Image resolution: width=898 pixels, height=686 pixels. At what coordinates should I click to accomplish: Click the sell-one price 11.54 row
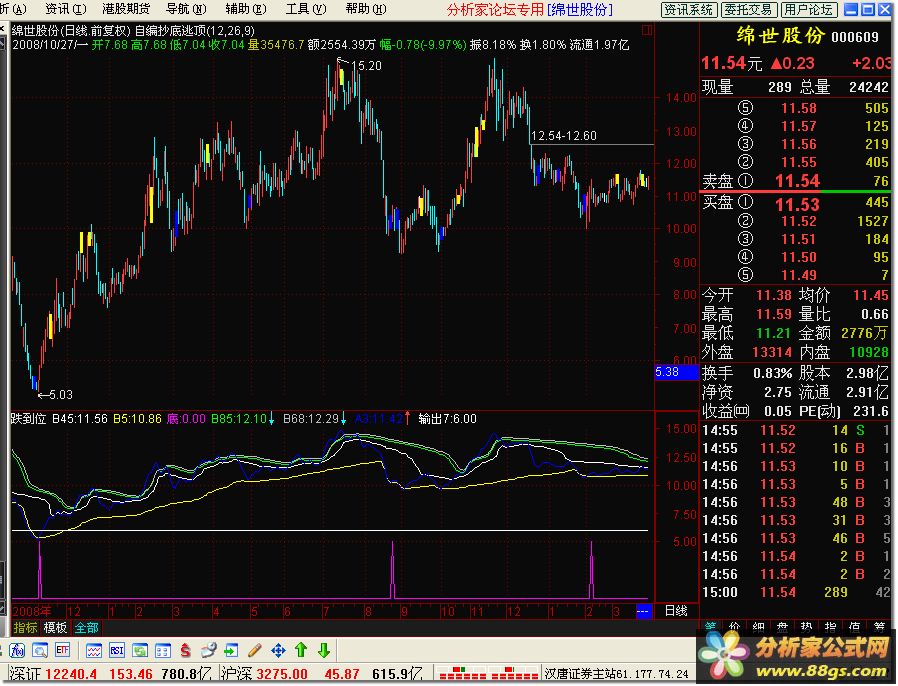795,181
